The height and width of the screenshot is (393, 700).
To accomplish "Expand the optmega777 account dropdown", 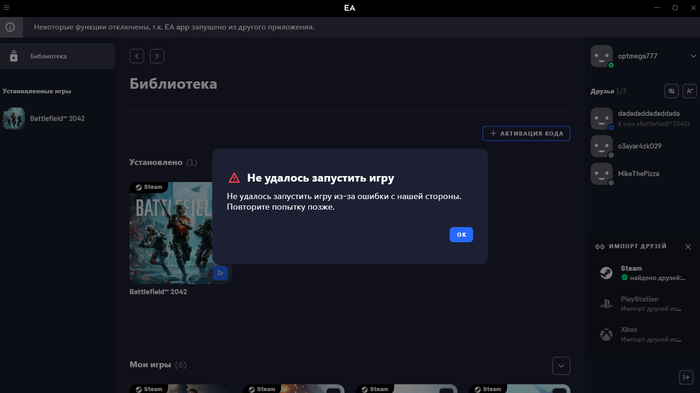I will pyautogui.click(x=693, y=56).
